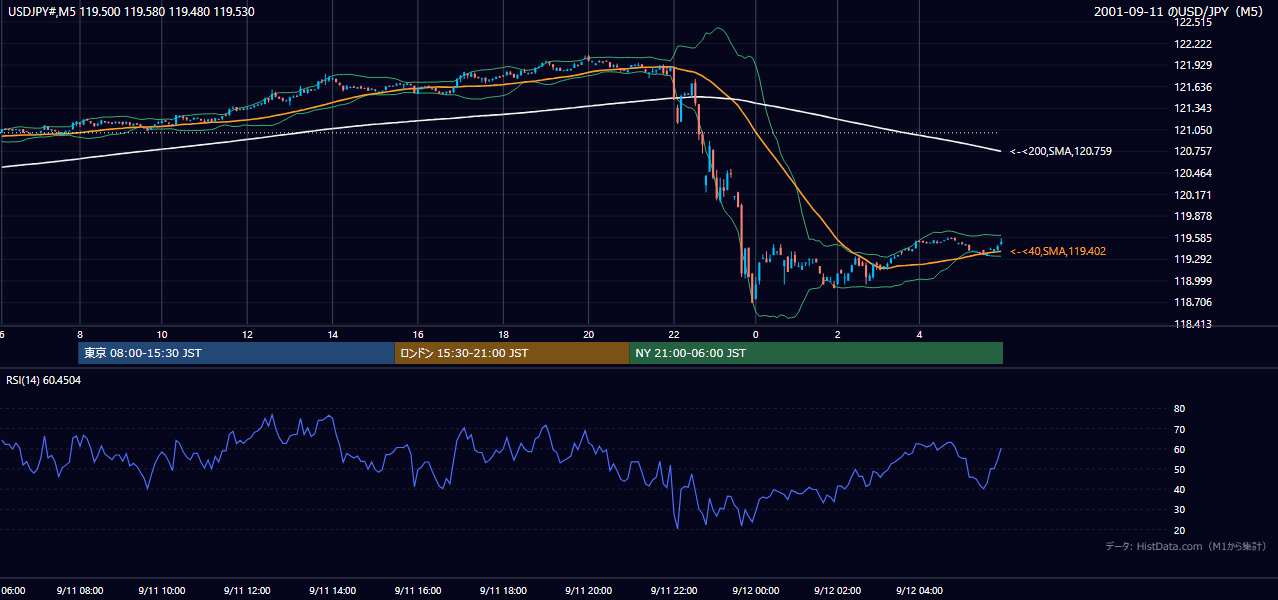
Task: Click hour label 20 under the price chart
Action: click(589, 335)
